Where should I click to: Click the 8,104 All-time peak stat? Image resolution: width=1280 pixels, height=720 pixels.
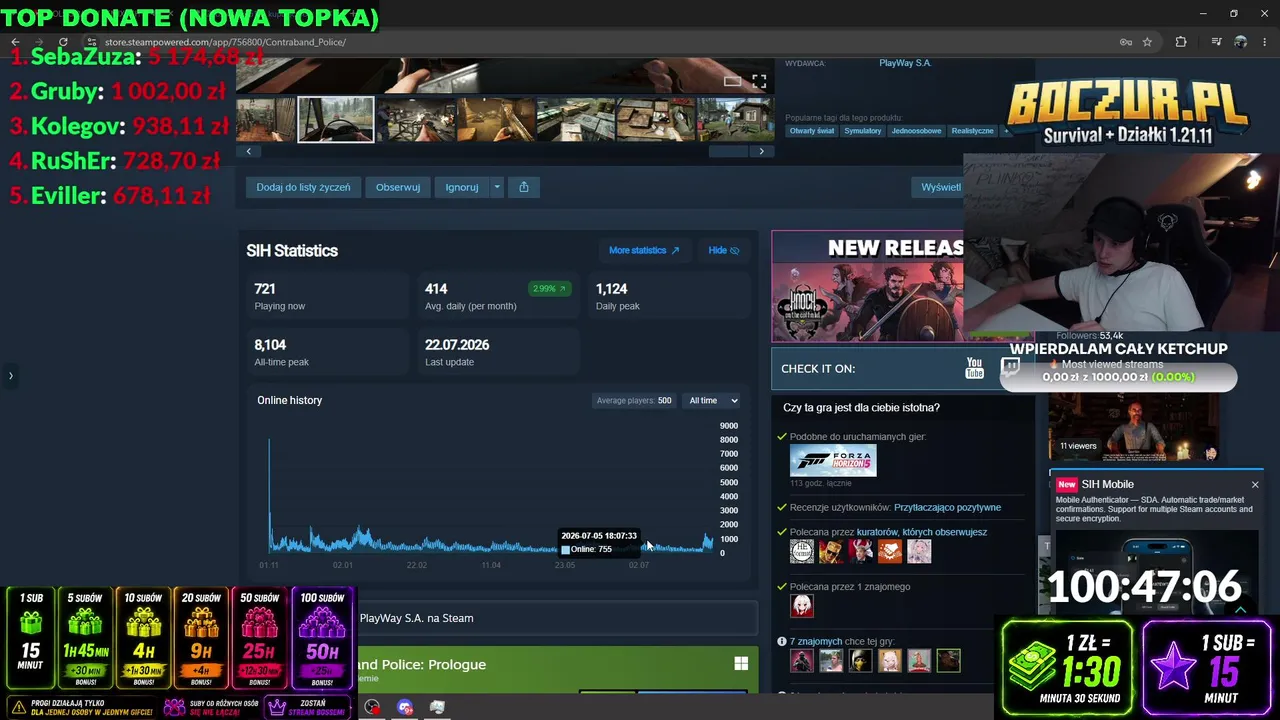(x=329, y=352)
